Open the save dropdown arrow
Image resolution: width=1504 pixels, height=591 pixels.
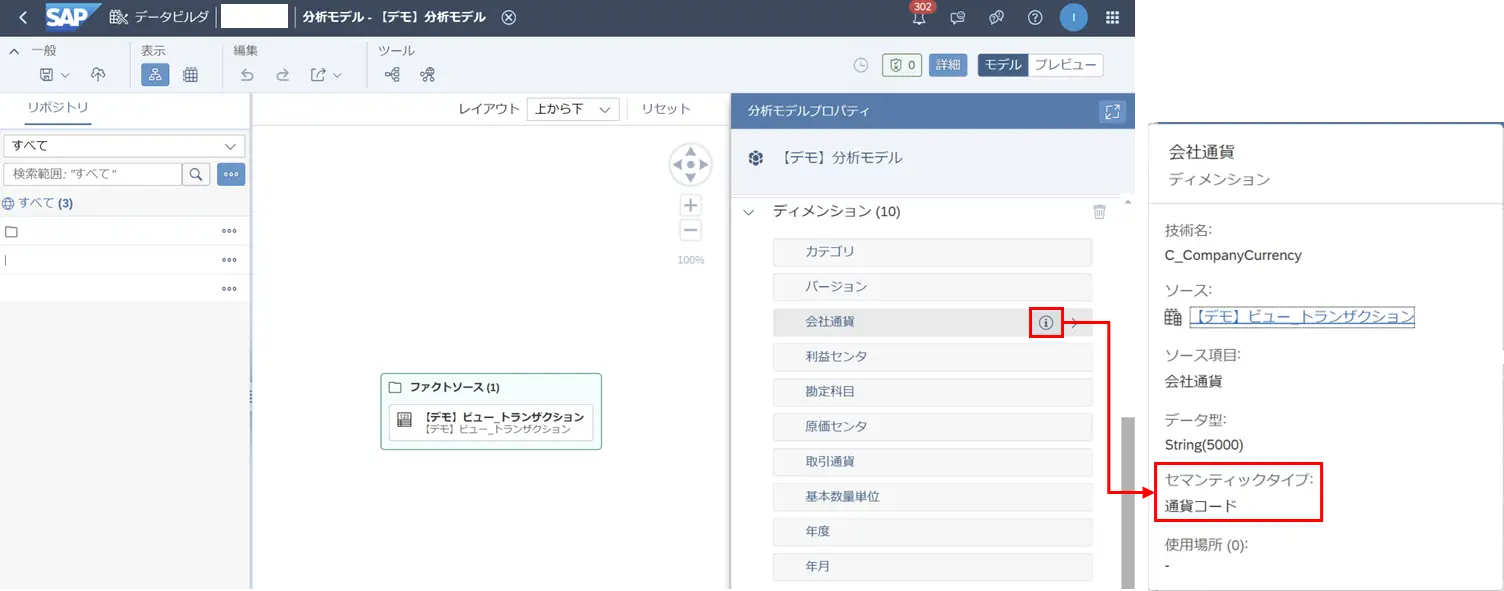click(66, 75)
